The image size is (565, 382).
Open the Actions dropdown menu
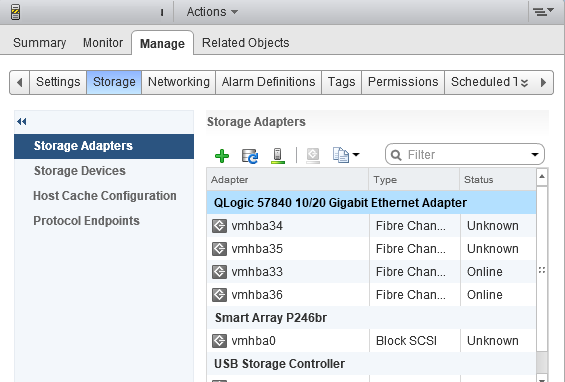coord(212,12)
